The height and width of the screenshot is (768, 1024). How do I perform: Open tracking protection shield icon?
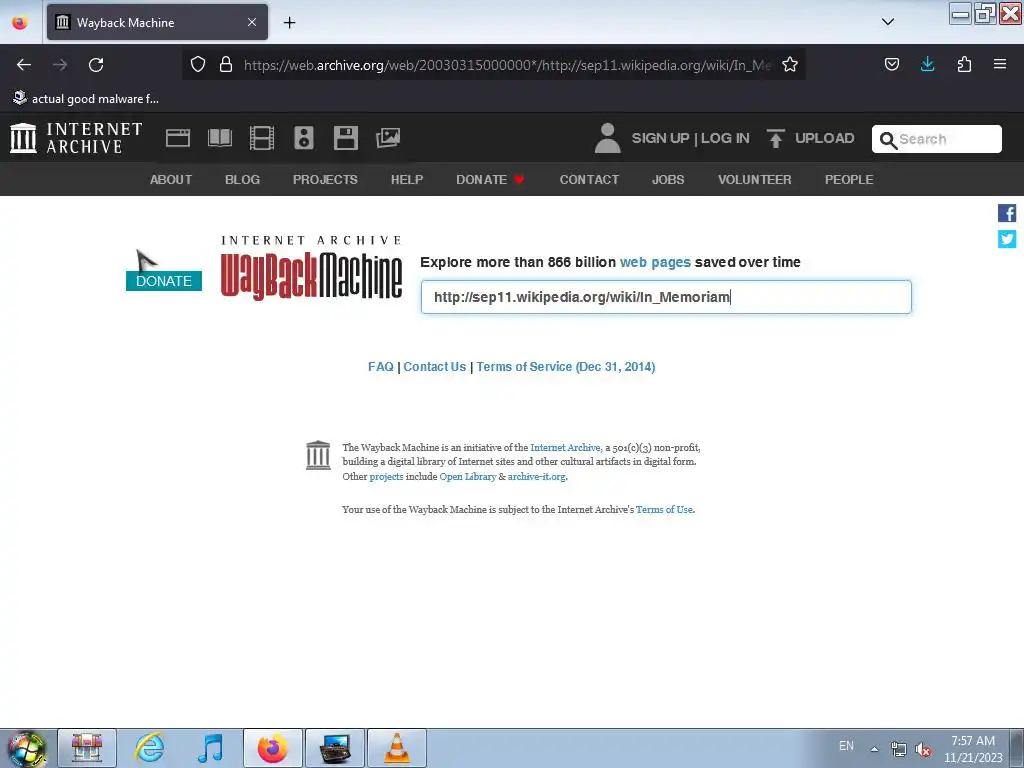coord(198,64)
